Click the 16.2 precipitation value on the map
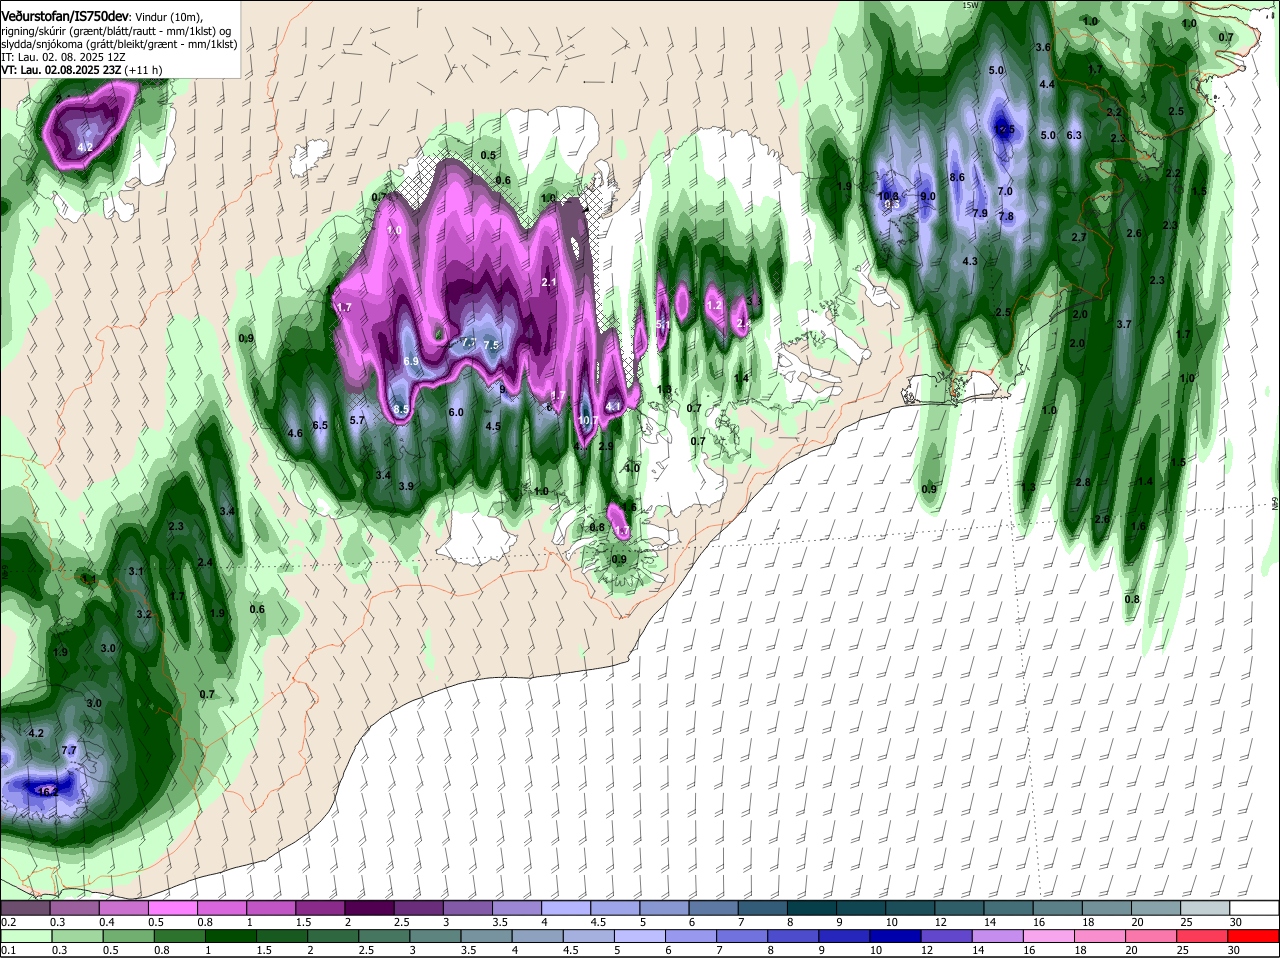Screen dimensions: 1280x958 (46, 791)
